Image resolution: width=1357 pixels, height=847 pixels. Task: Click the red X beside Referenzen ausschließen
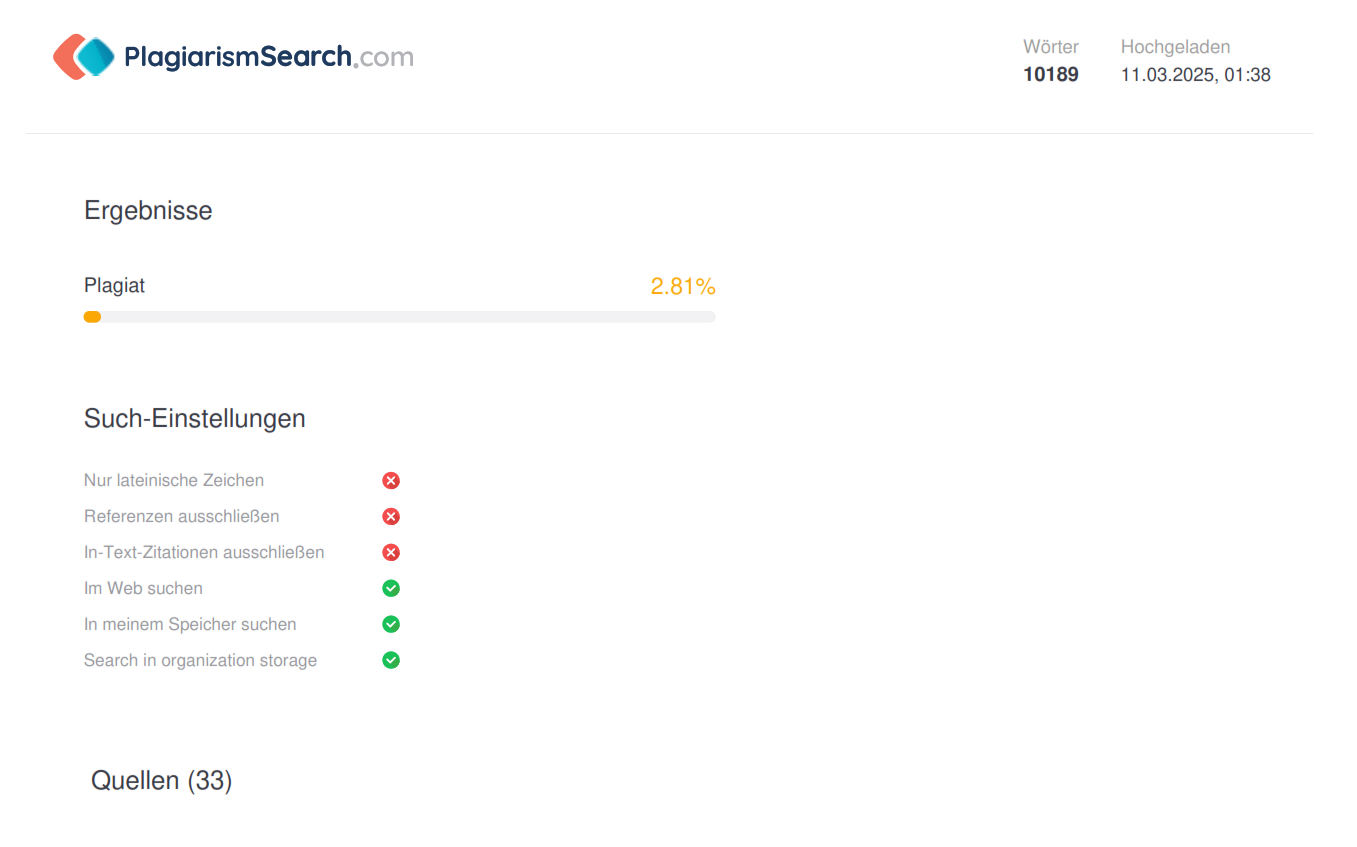[391, 517]
